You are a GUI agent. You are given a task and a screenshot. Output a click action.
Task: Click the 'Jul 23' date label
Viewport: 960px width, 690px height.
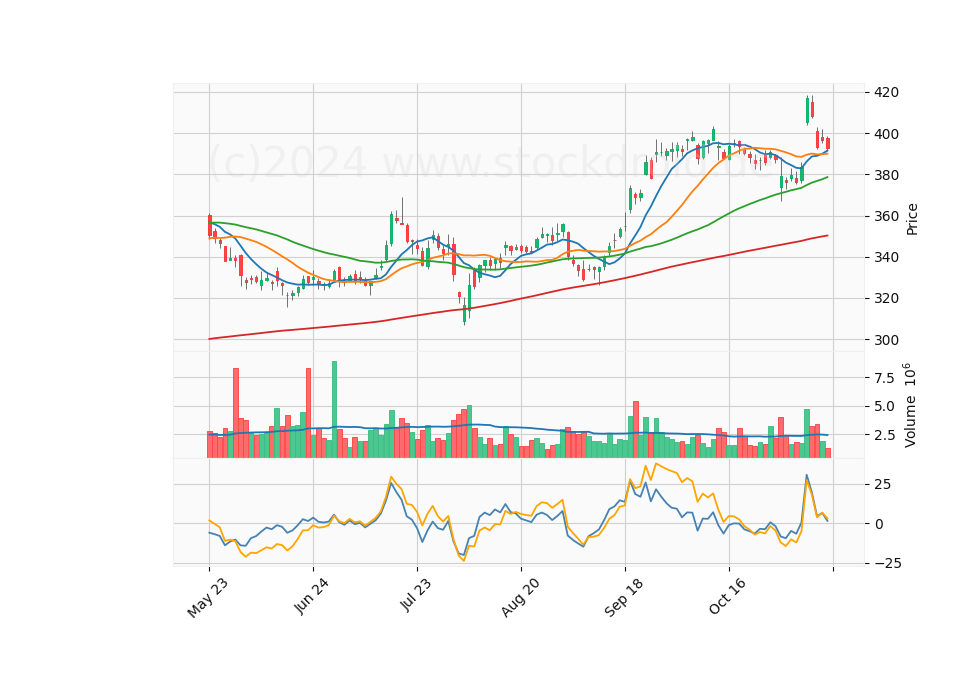[x=416, y=594]
